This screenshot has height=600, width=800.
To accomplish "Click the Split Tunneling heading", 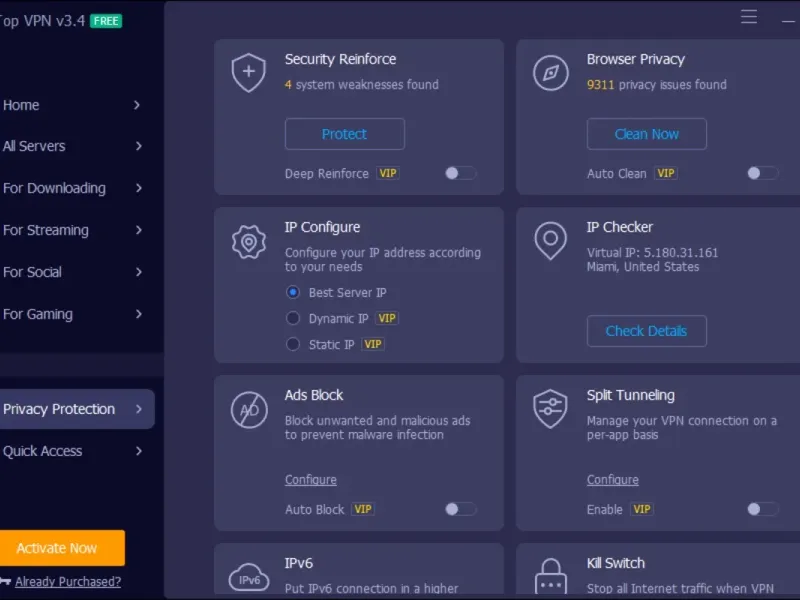I will coord(631,395).
